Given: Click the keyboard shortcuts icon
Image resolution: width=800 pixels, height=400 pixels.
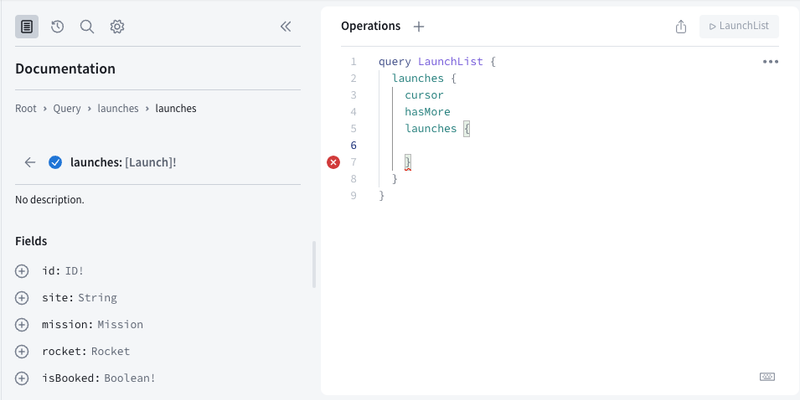Looking at the screenshot, I should pos(767,376).
